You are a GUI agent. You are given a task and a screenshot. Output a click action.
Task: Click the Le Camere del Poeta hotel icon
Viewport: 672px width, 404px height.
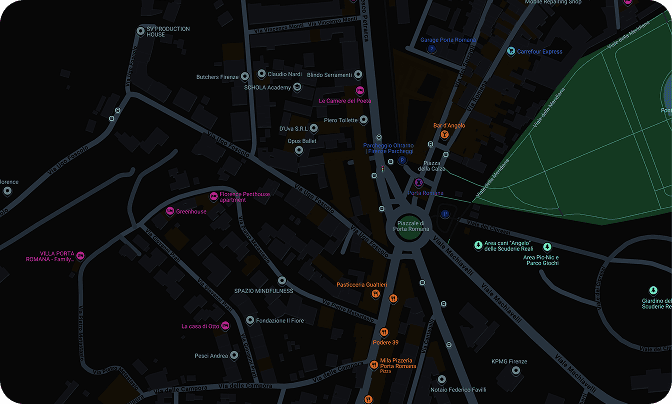click(360, 90)
